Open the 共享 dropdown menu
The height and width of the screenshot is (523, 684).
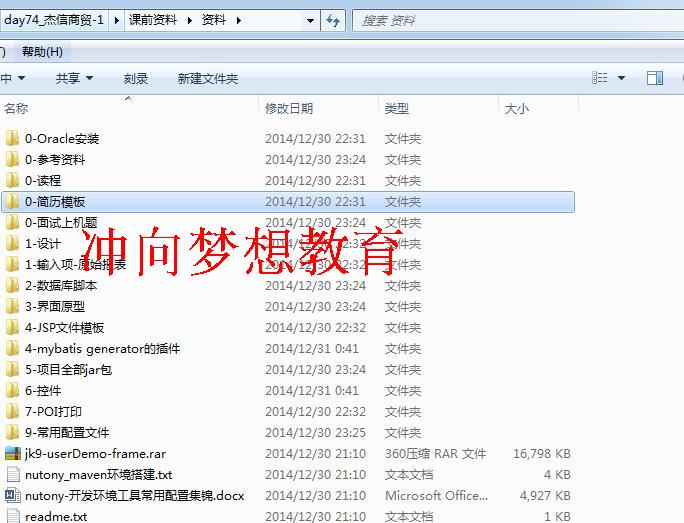[x=74, y=78]
